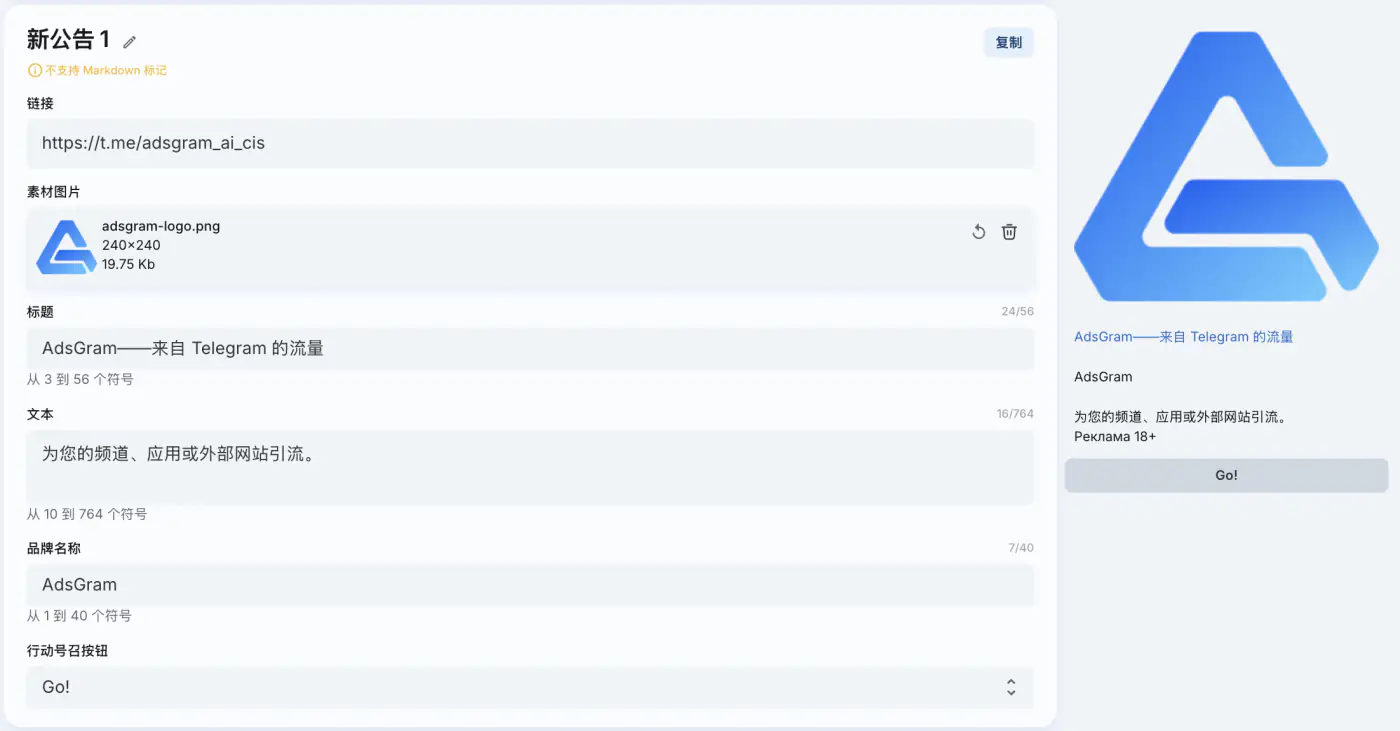Click the Go! button in the ad preview
1400x731 pixels.
pyautogui.click(x=1226, y=476)
